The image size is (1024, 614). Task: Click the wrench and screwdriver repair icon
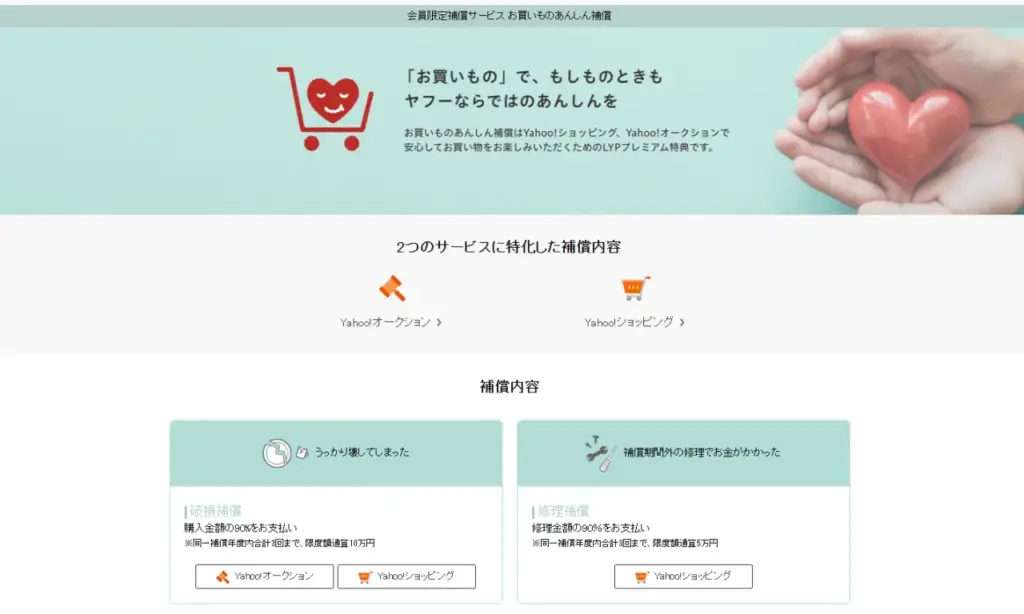click(600, 453)
